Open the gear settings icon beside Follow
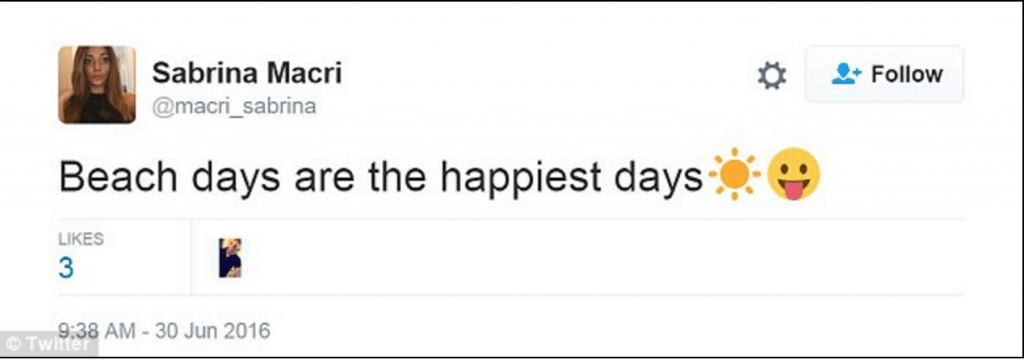1024x360 pixels. [x=772, y=76]
